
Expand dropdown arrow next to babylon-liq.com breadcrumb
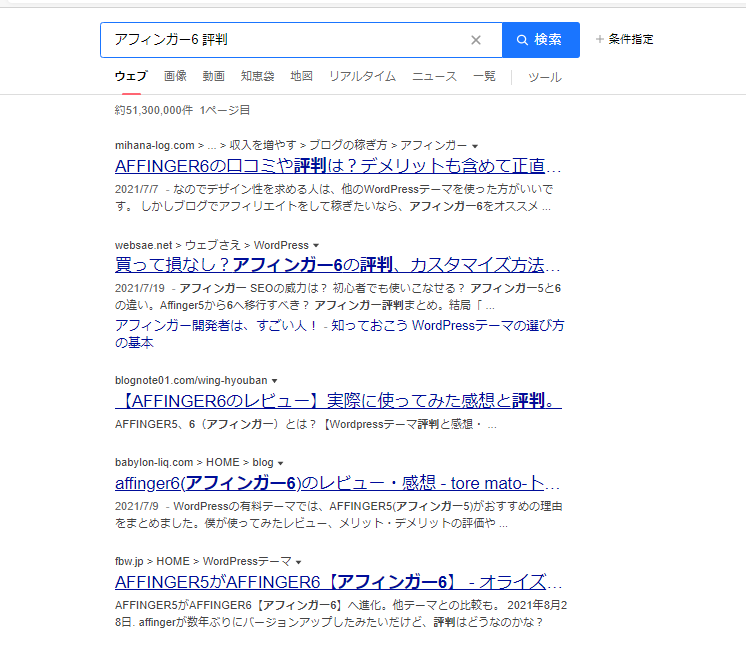click(281, 463)
